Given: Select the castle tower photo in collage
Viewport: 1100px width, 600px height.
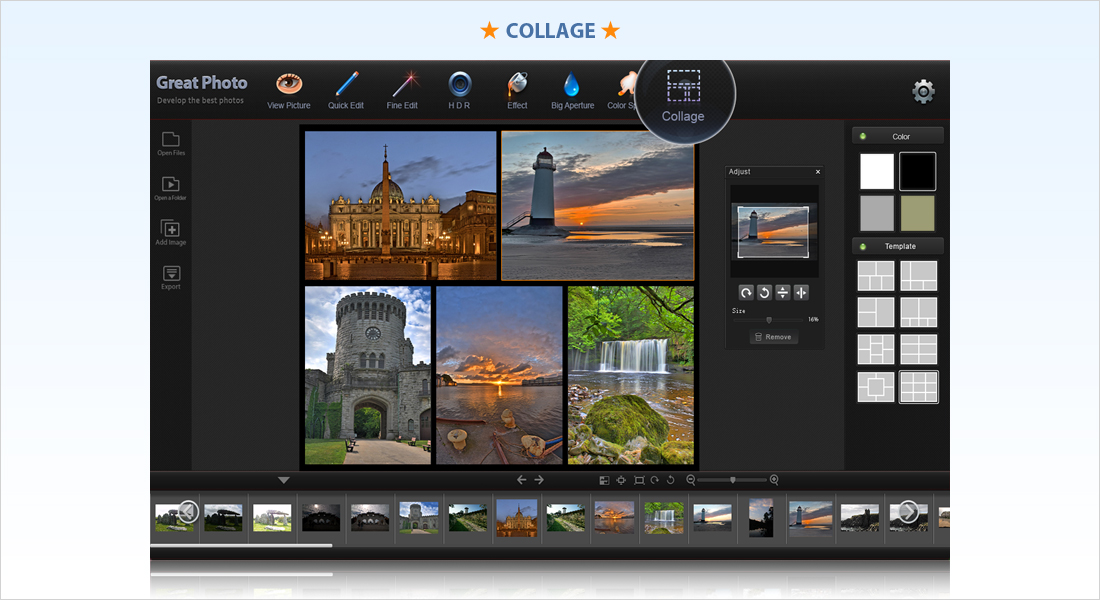Looking at the screenshot, I should [x=368, y=375].
